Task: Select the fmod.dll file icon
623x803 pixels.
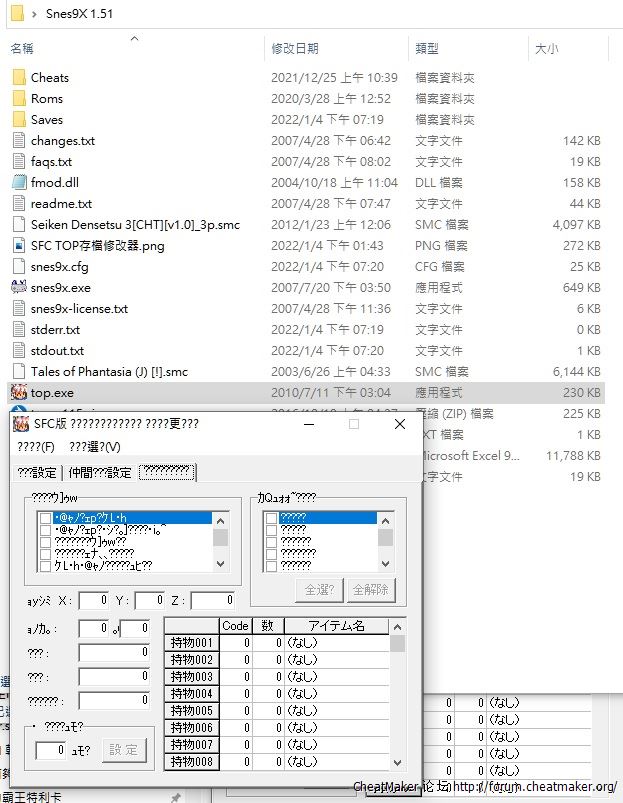Action: pyautogui.click(x=18, y=183)
